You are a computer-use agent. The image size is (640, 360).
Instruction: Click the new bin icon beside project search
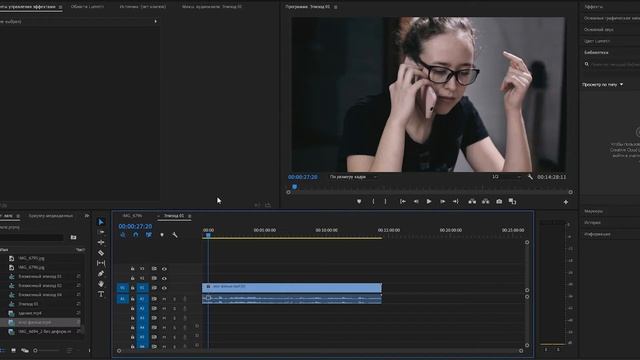(x=73, y=237)
